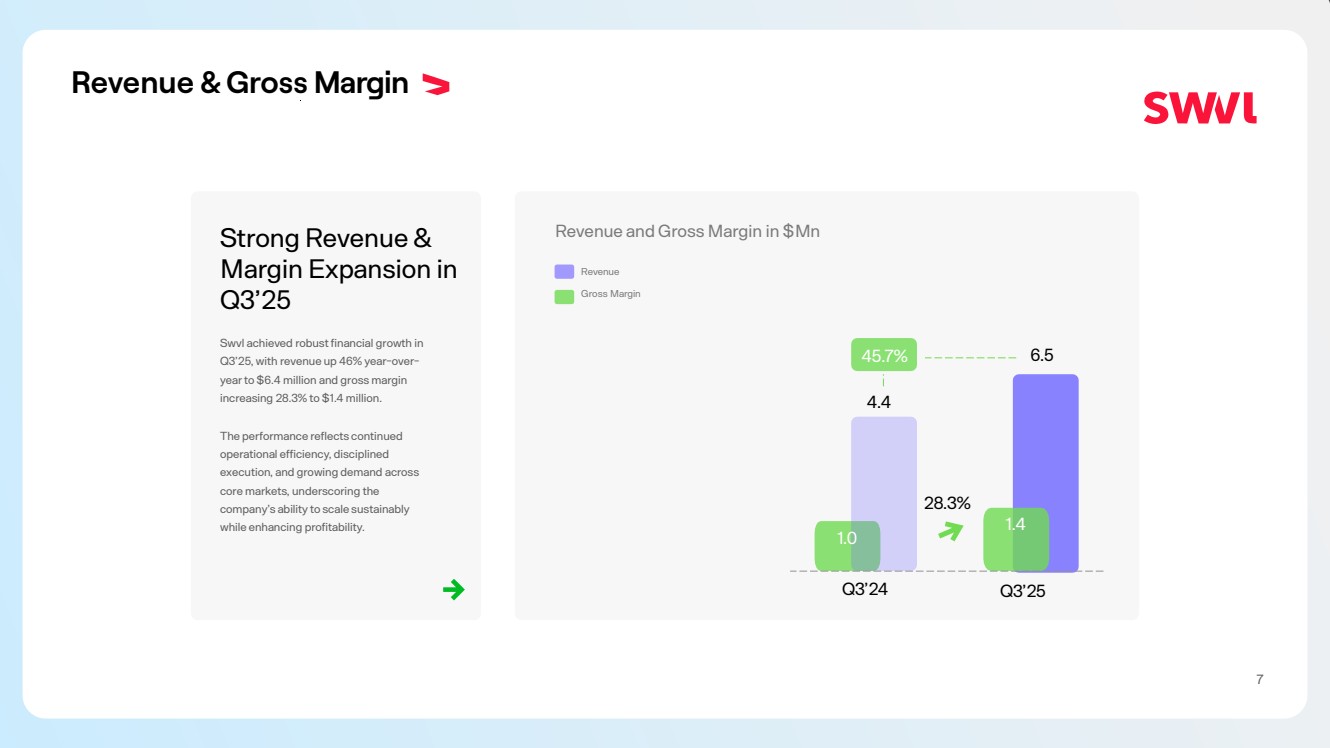Viewport: 1330px width, 748px height.
Task: Select the 45.7% green percentage badge
Action: [x=884, y=356]
